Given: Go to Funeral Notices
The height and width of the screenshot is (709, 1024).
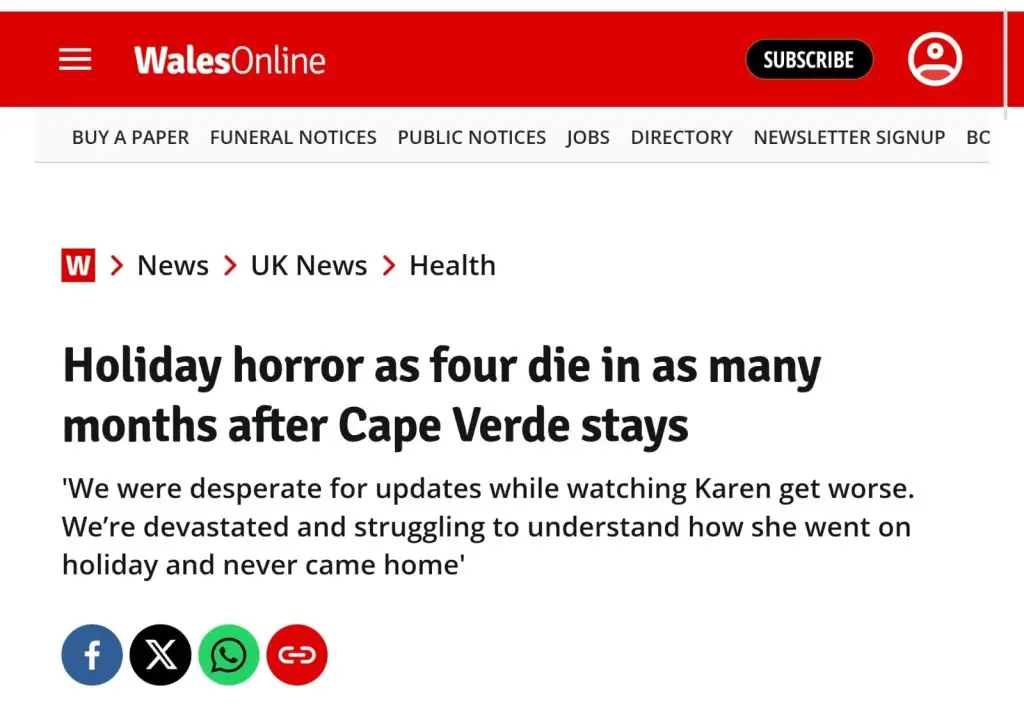Looking at the screenshot, I should coord(293,137).
